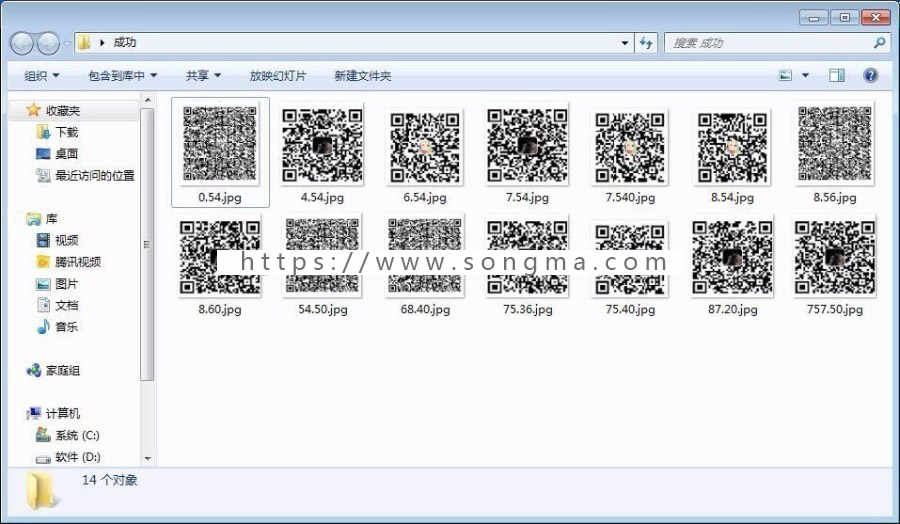Click the 14 个对象 status text
Viewport: 900px width, 524px height.
[110, 480]
